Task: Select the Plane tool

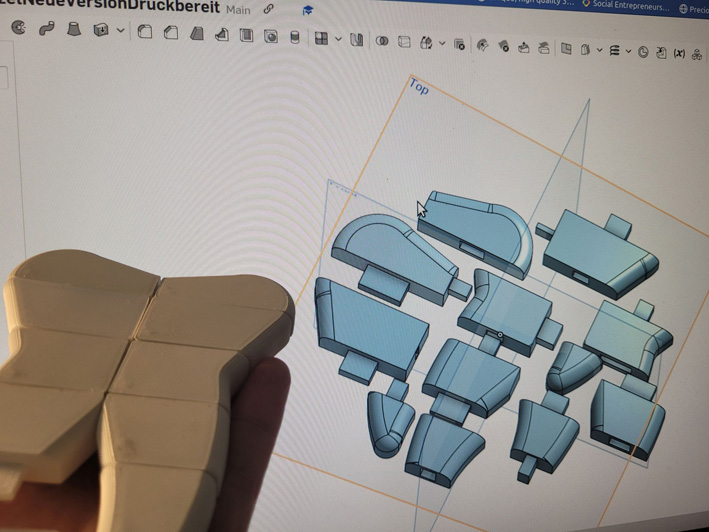Action: point(566,48)
